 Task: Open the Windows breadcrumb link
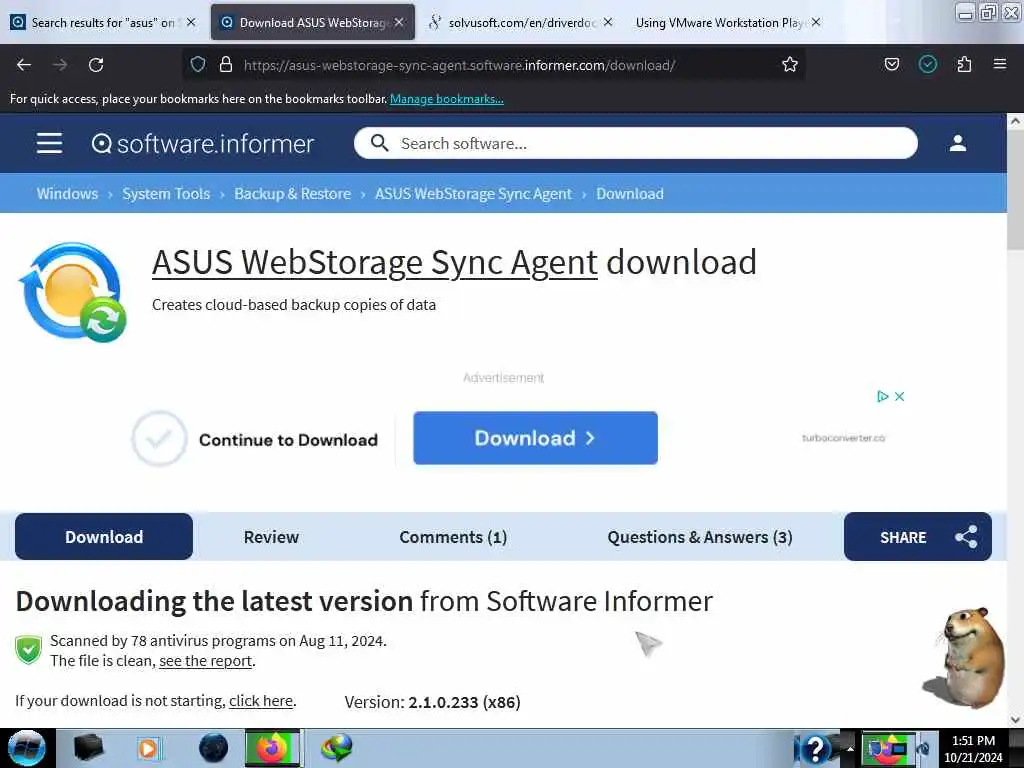67,194
